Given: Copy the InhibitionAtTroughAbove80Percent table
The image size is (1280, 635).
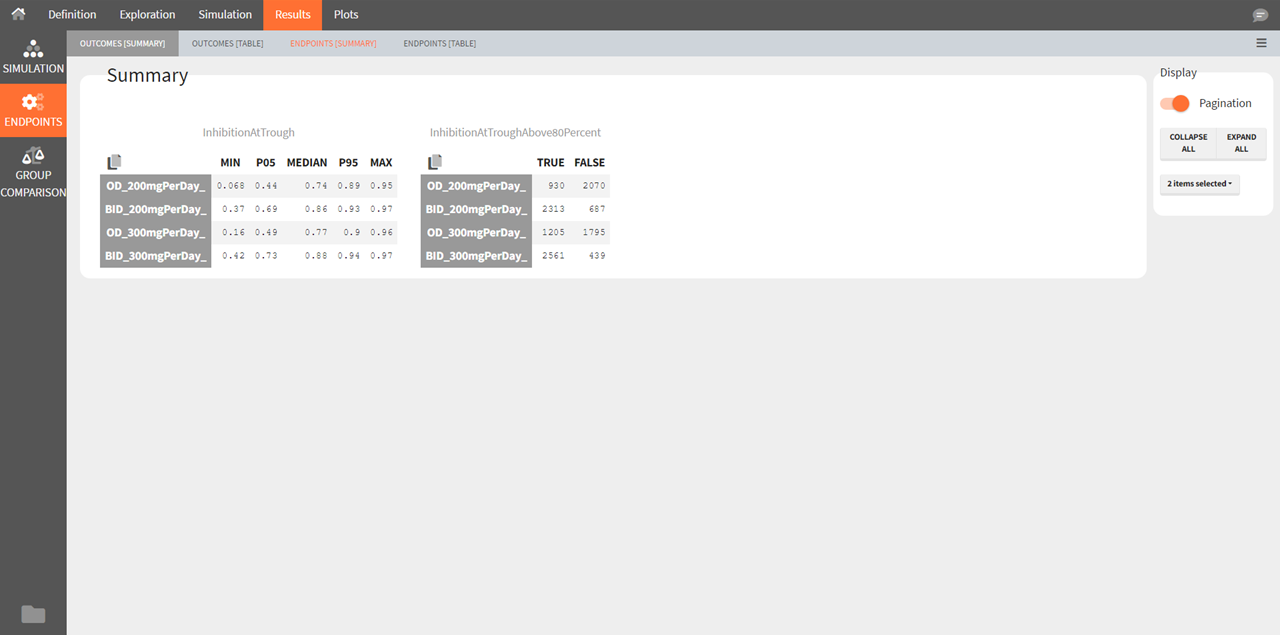Looking at the screenshot, I should (x=435, y=162).
